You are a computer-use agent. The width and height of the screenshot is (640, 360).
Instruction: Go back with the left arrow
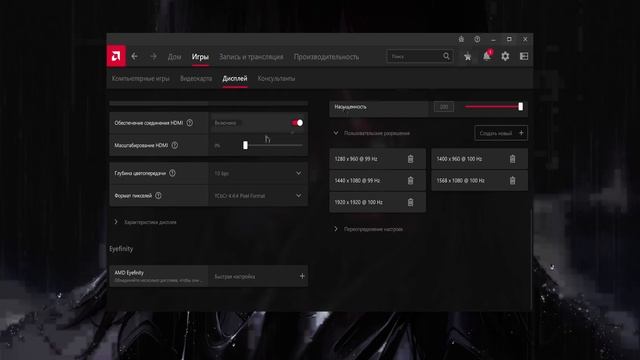coord(134,56)
